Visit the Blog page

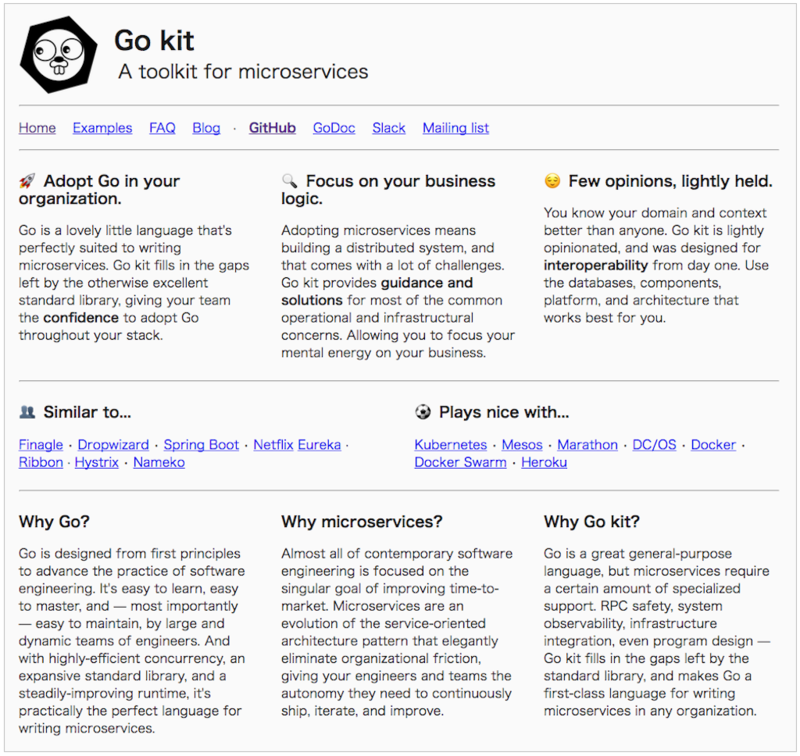point(206,128)
